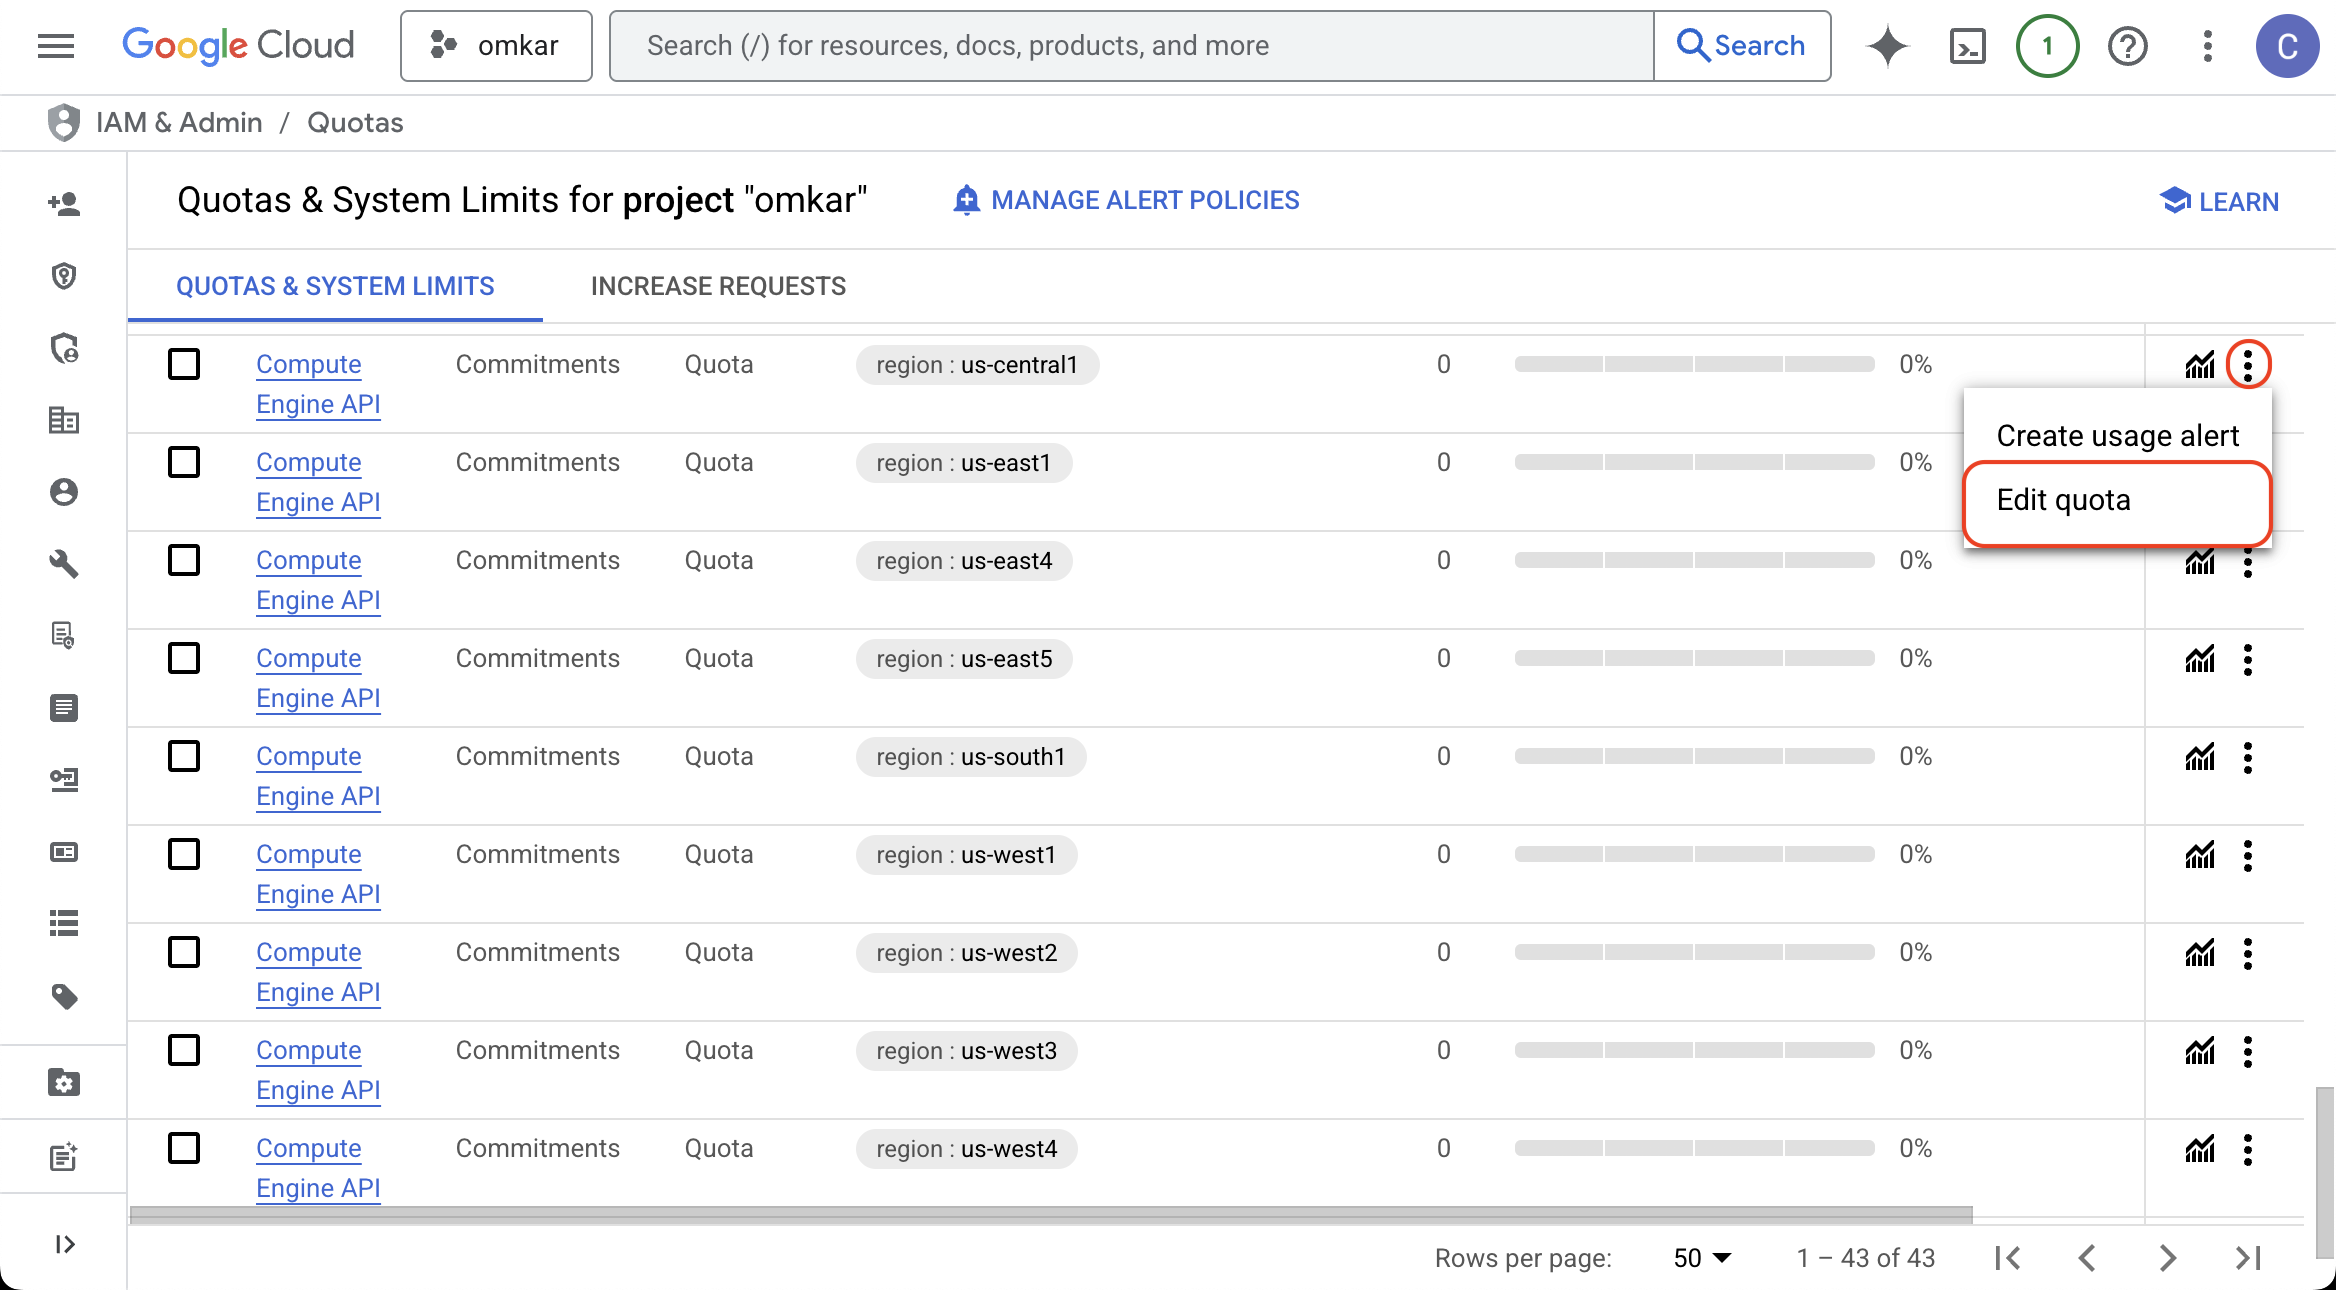Click the sidebar labels tag icon

64,996
